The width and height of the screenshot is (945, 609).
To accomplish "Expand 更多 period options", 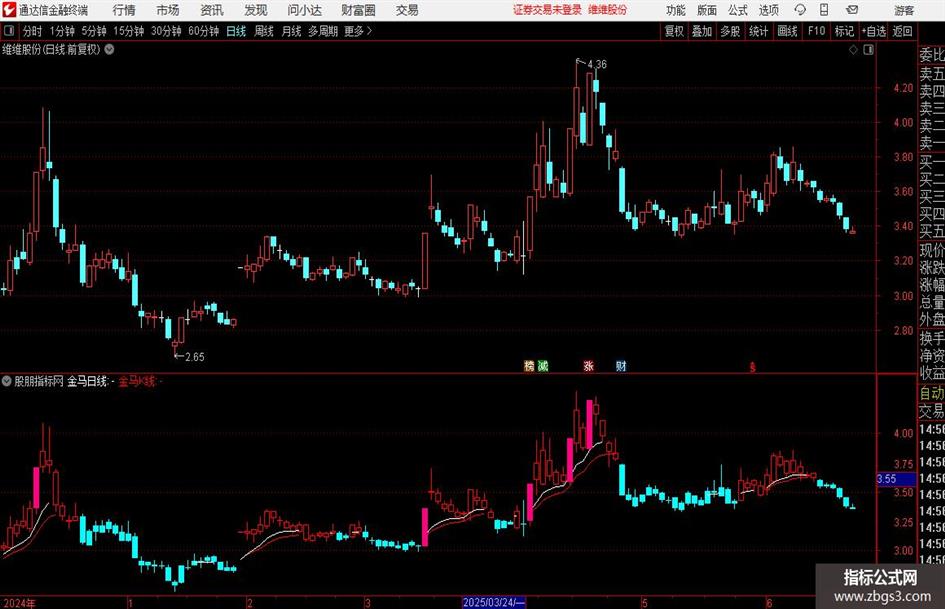I will coord(358,31).
